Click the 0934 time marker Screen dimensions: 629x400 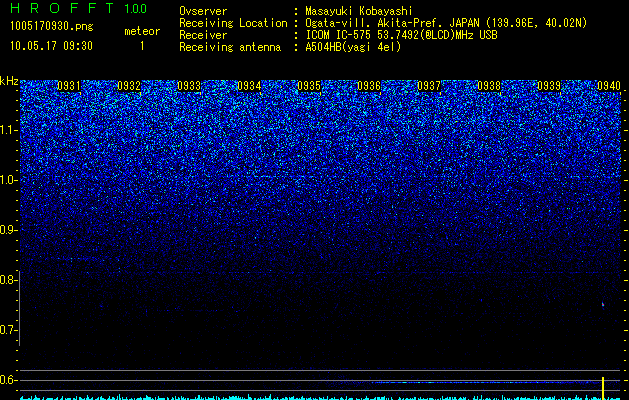click(x=249, y=86)
